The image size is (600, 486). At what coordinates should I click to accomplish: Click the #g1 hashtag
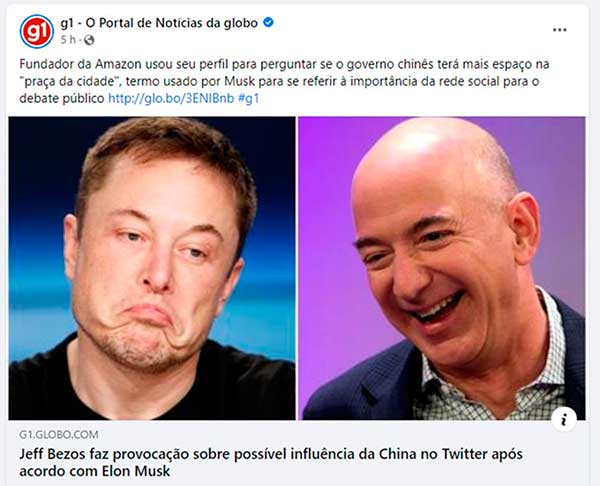click(248, 98)
